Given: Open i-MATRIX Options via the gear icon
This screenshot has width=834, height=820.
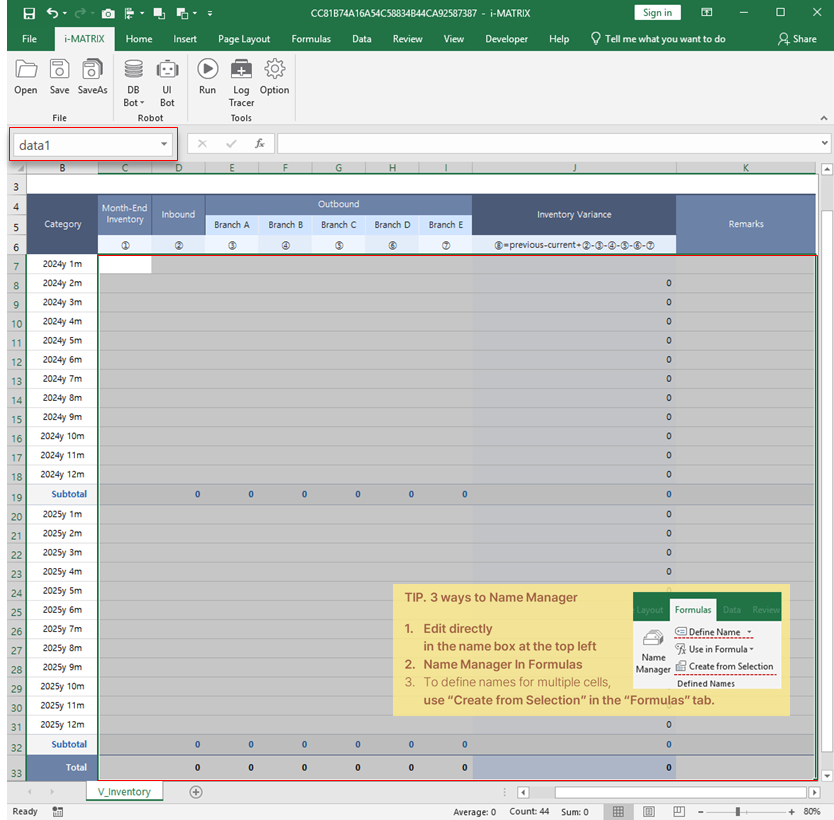Looking at the screenshot, I should [274, 70].
